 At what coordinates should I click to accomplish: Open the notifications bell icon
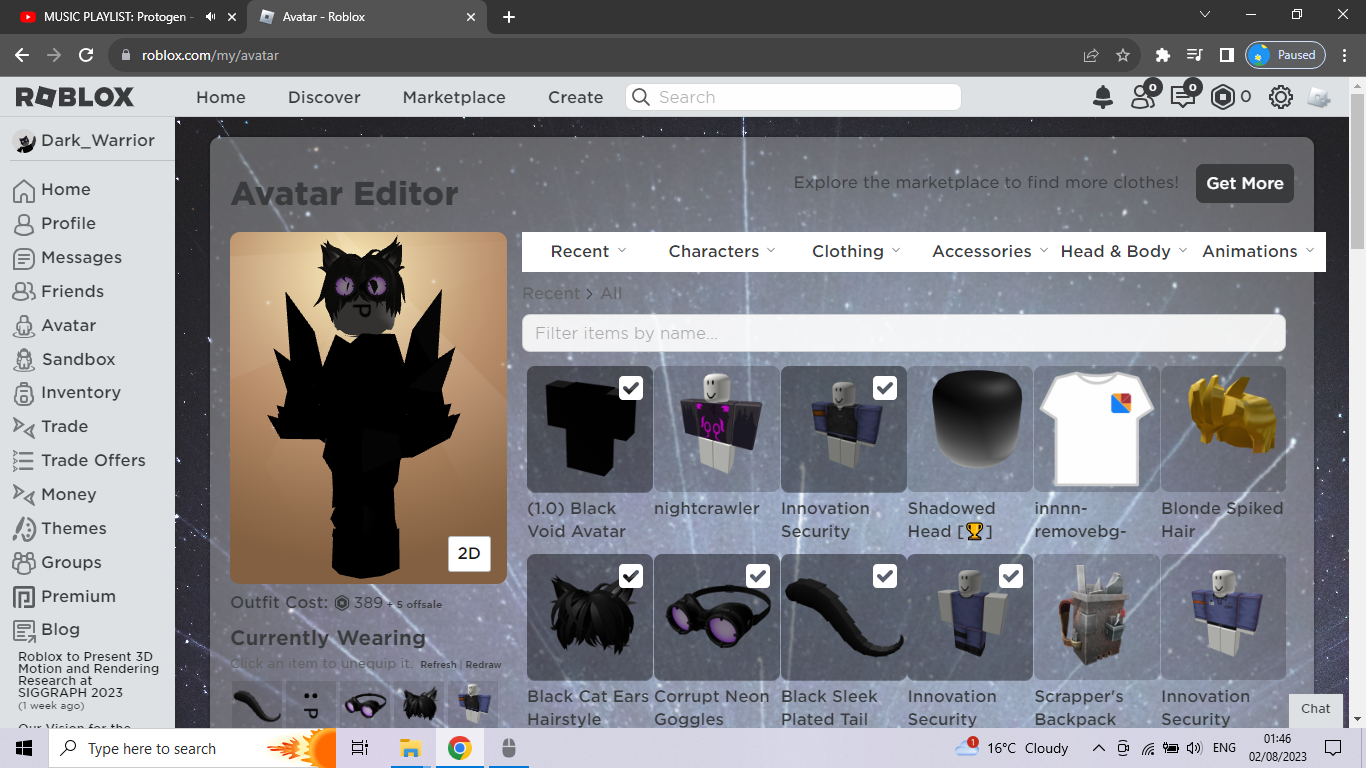[1103, 97]
